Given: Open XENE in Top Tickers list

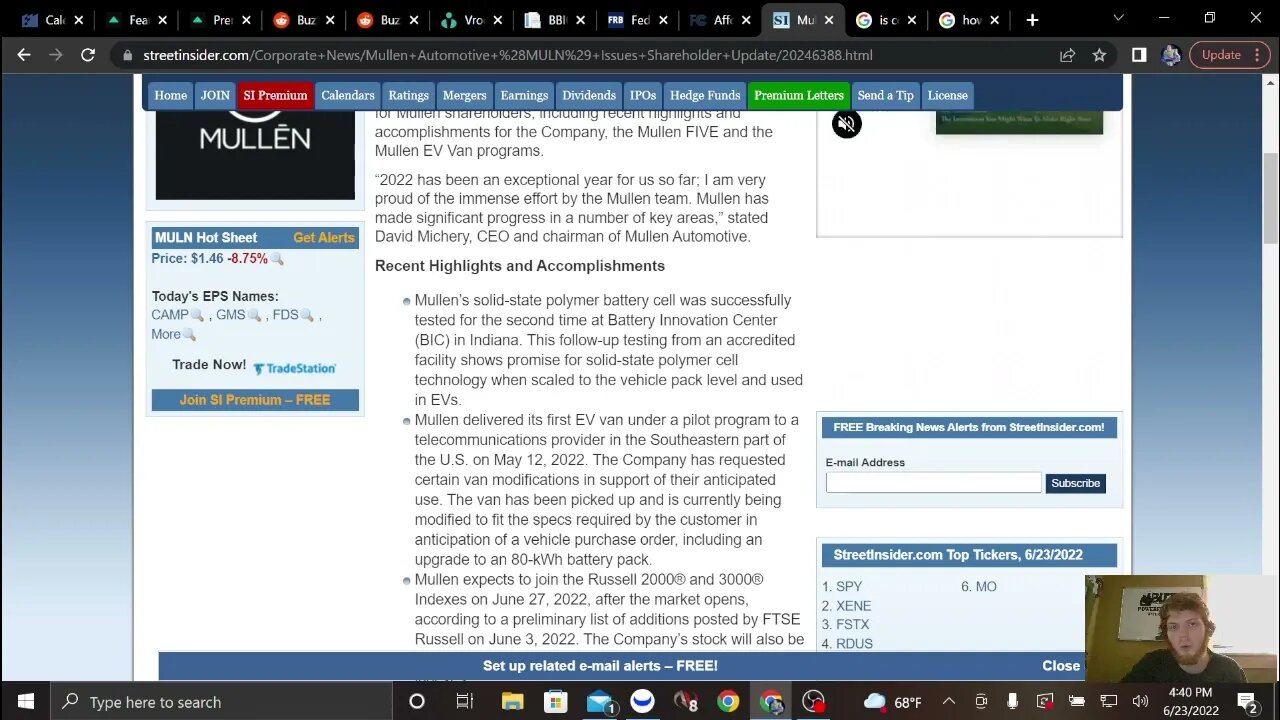Looking at the screenshot, I should coord(853,606).
